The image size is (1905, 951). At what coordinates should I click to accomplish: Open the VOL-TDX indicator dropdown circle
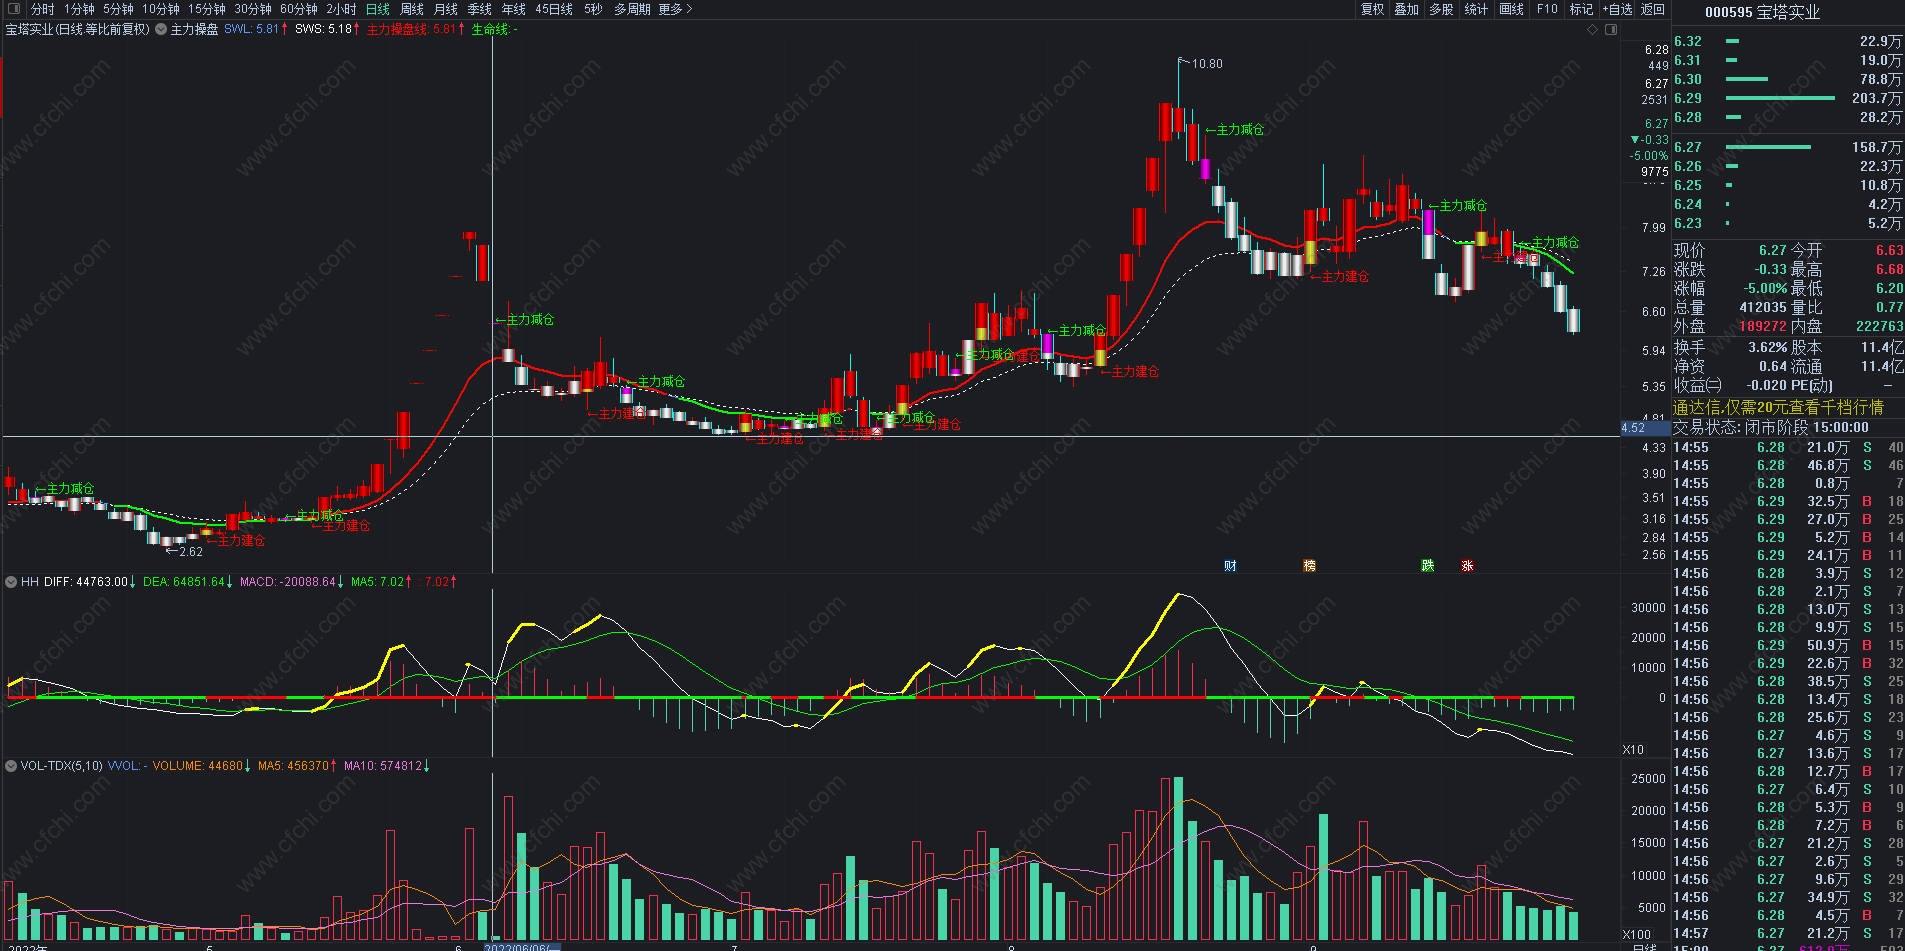coord(11,766)
